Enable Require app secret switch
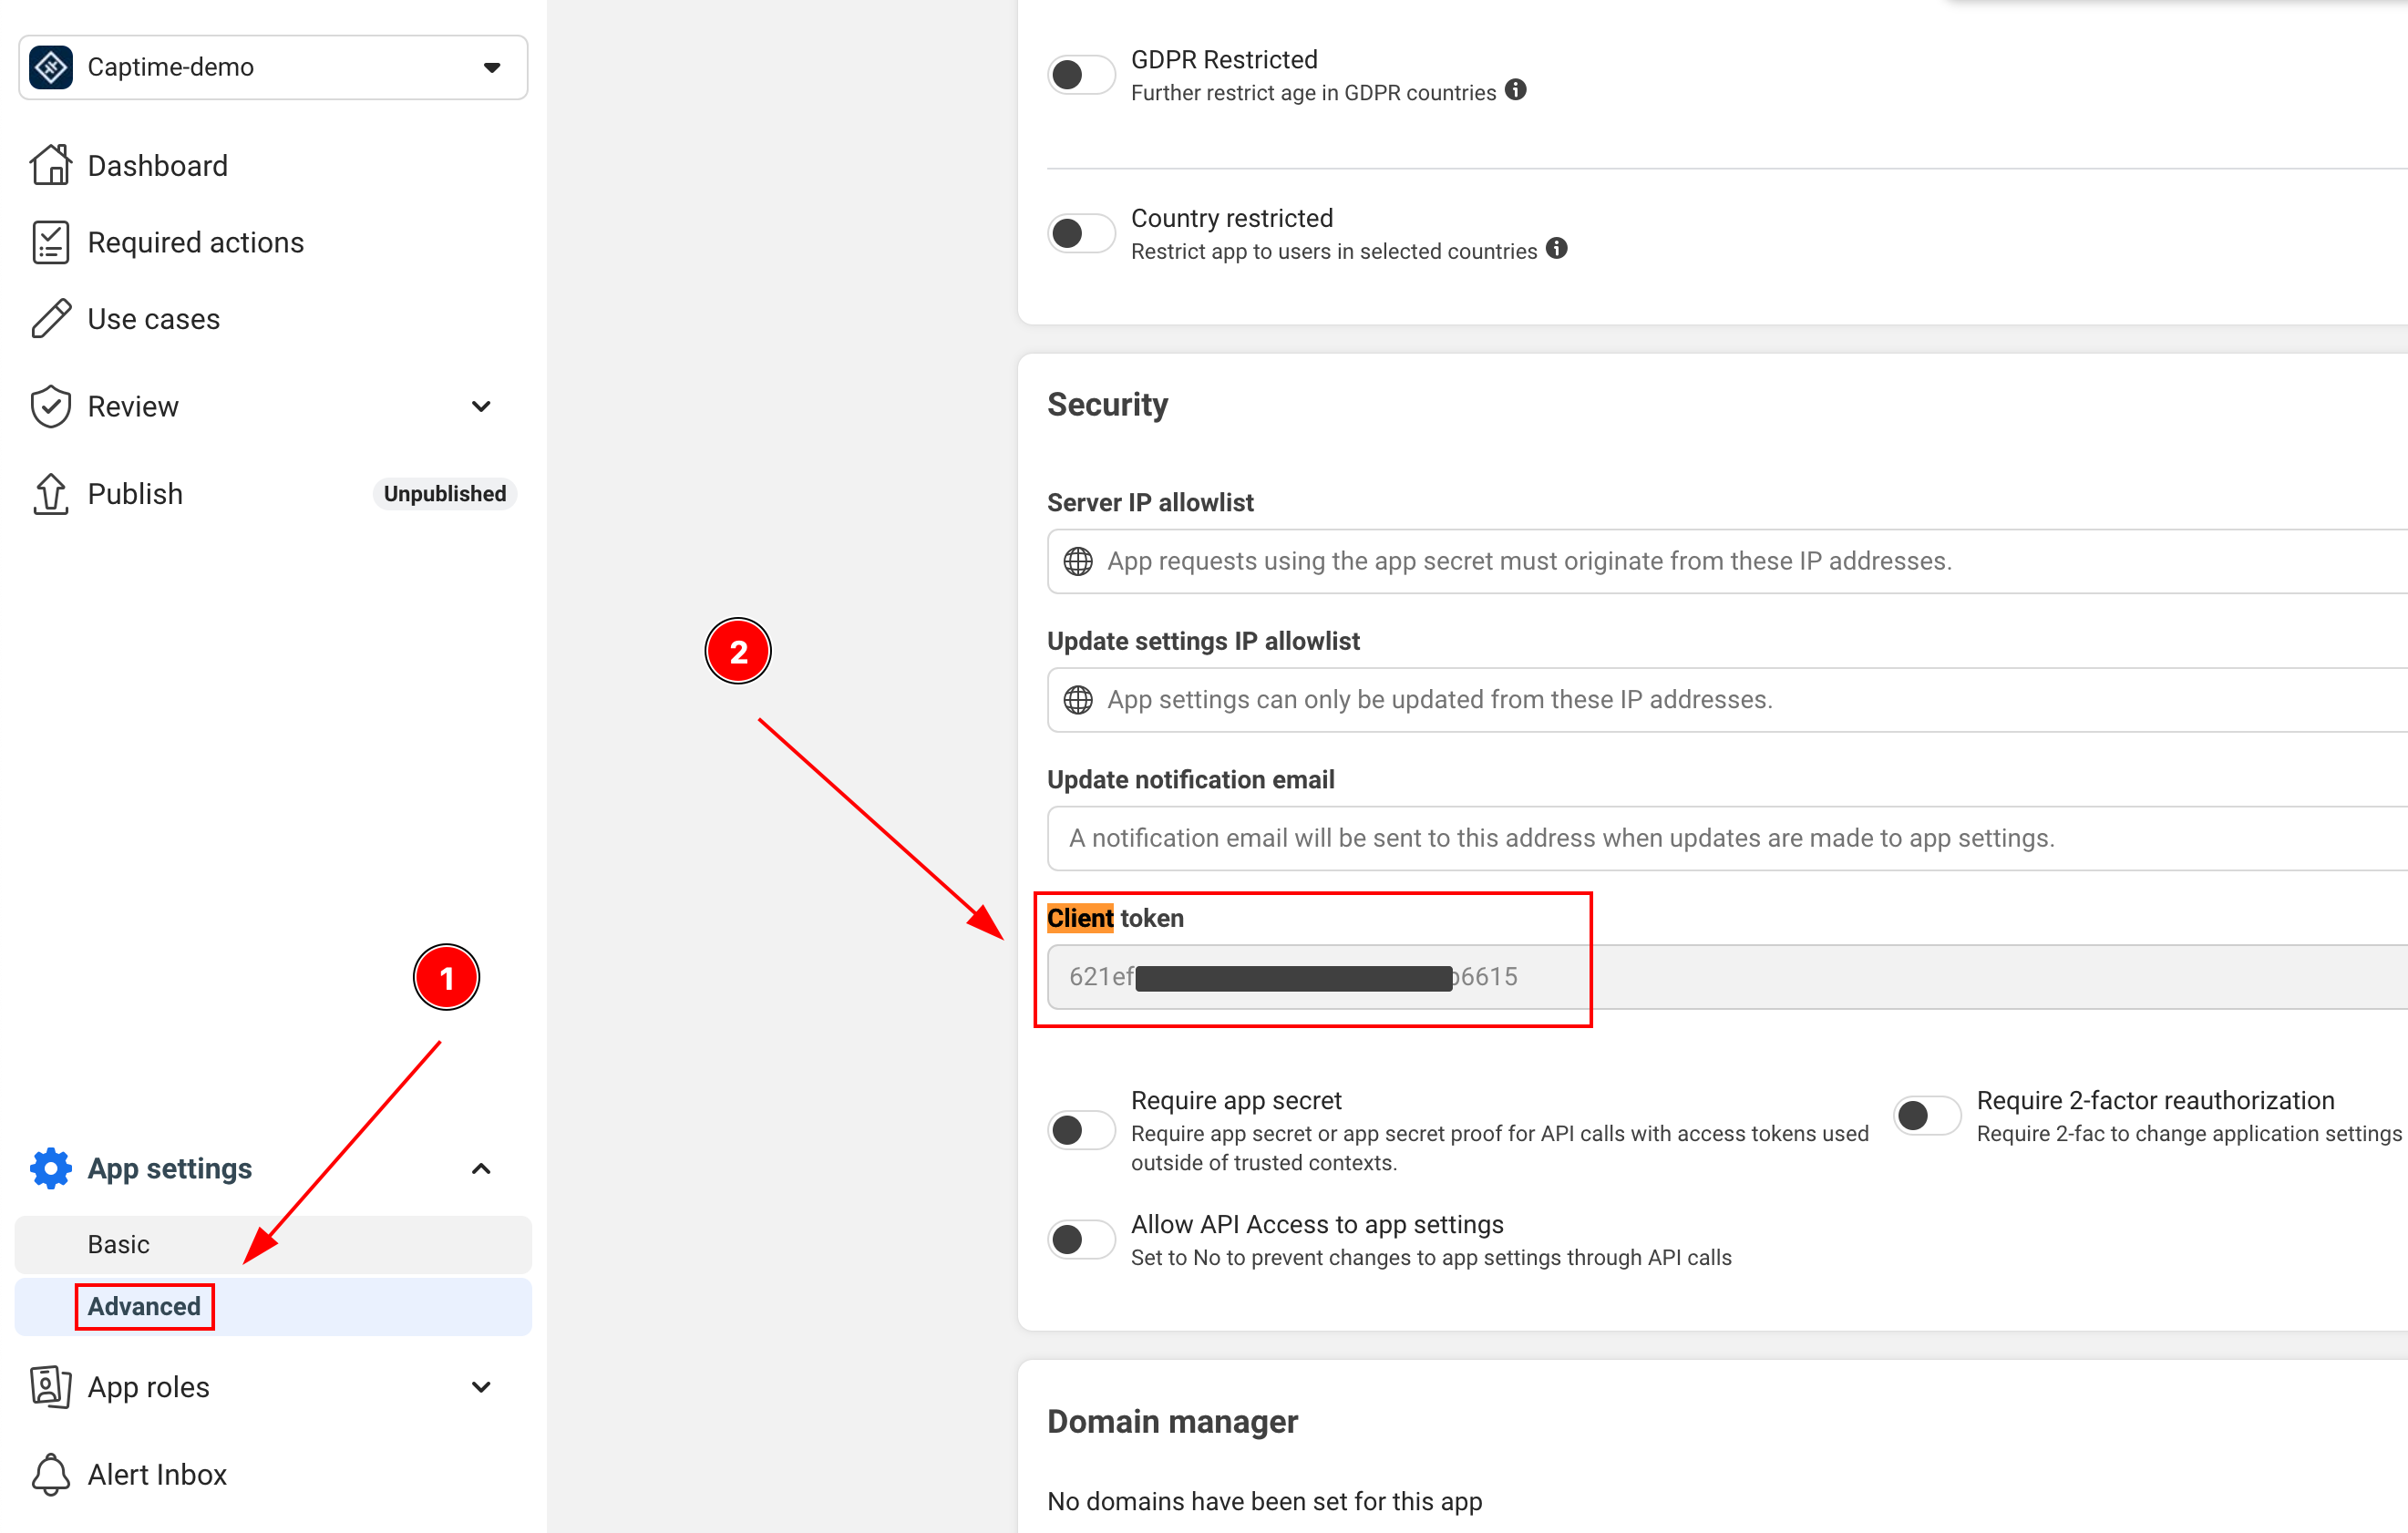This screenshot has width=2408, height=1533. 1080,1130
